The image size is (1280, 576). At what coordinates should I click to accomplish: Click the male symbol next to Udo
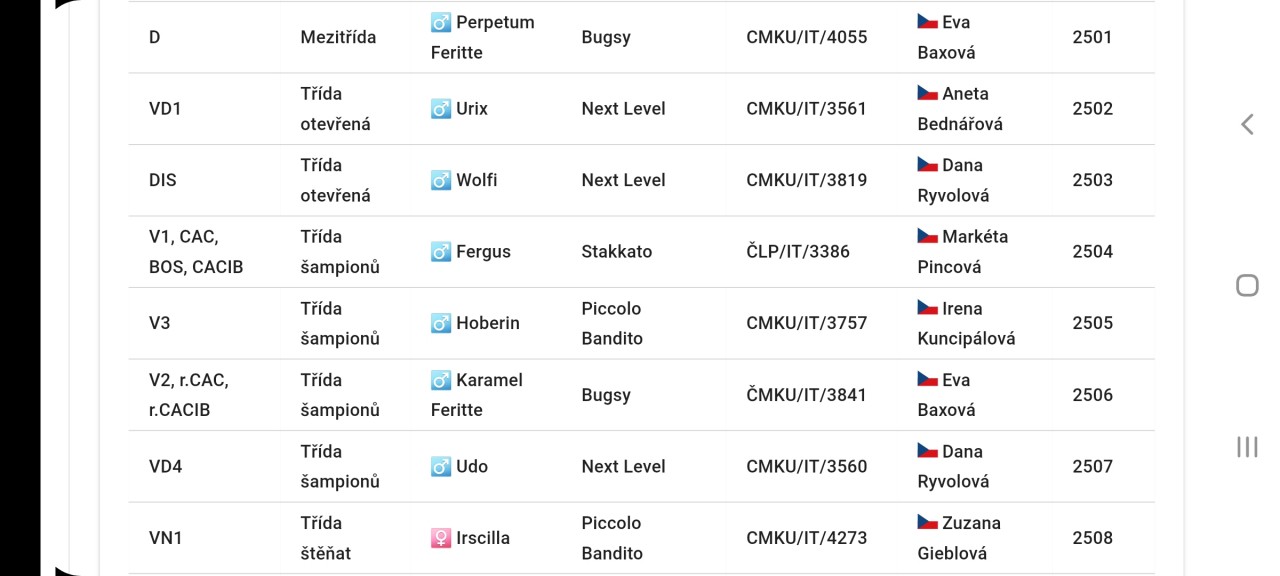tap(441, 466)
